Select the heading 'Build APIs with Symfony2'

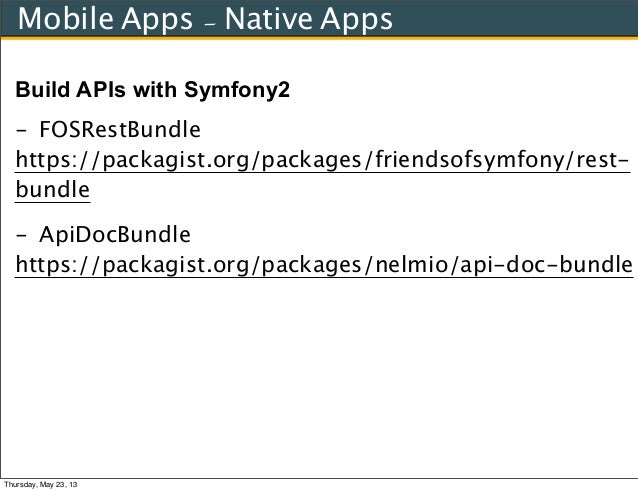pyautogui.click(x=153, y=89)
